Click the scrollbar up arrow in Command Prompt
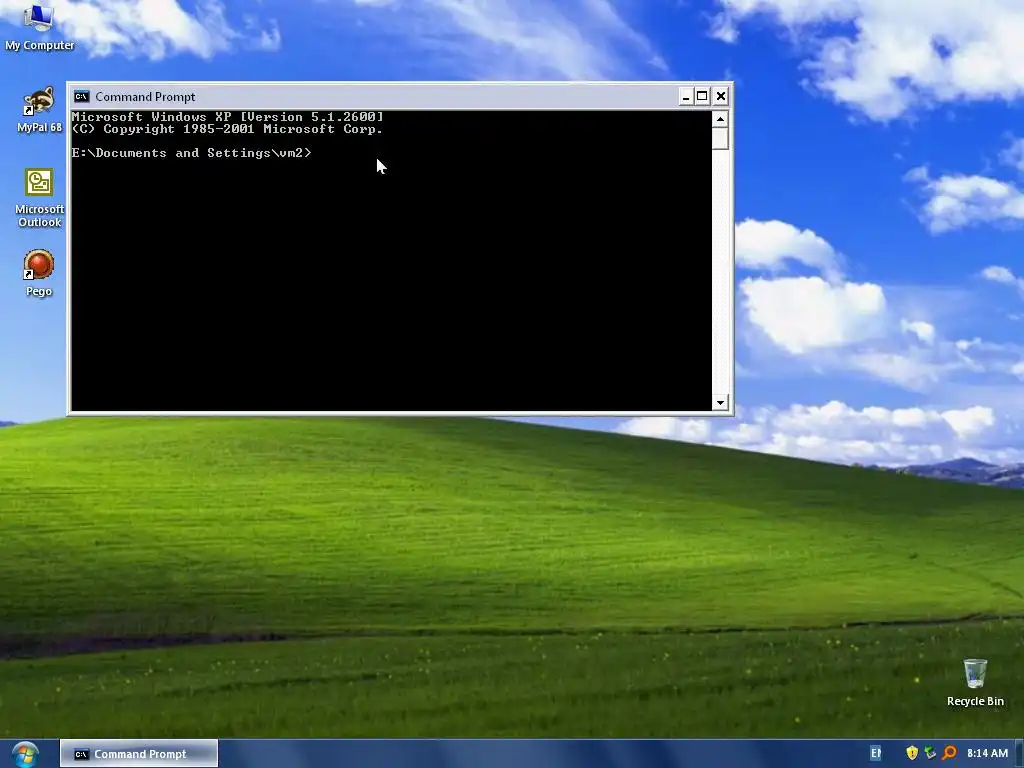The image size is (1024, 768). pos(720,119)
